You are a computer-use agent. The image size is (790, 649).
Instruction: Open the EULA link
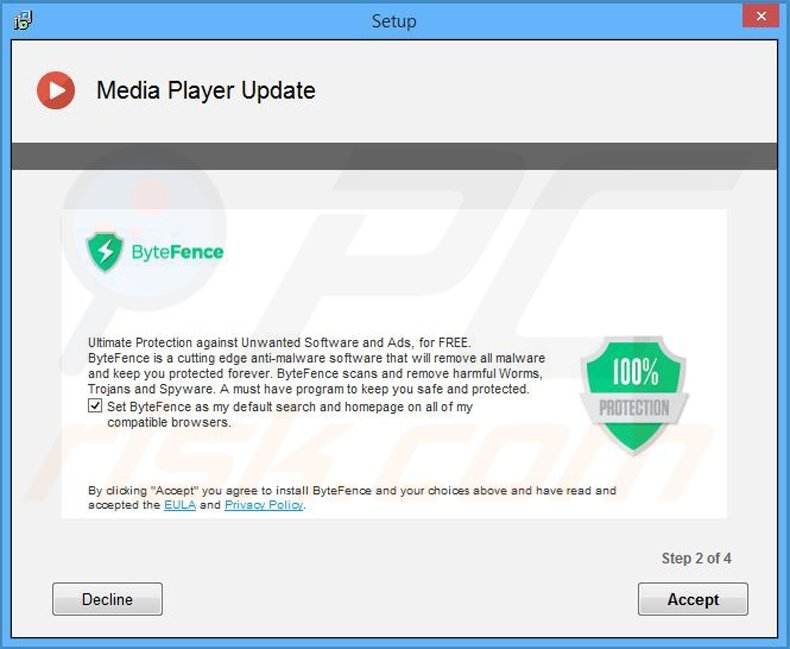[x=180, y=504]
